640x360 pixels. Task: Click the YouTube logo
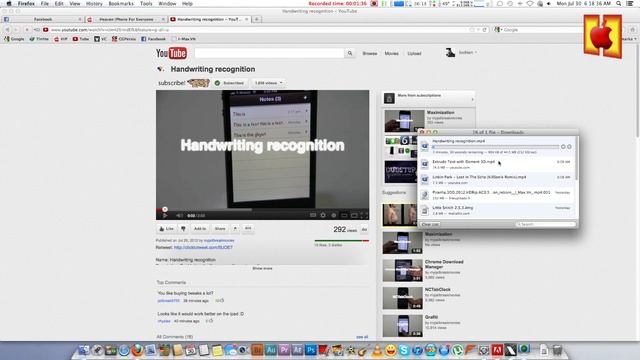click(171, 53)
